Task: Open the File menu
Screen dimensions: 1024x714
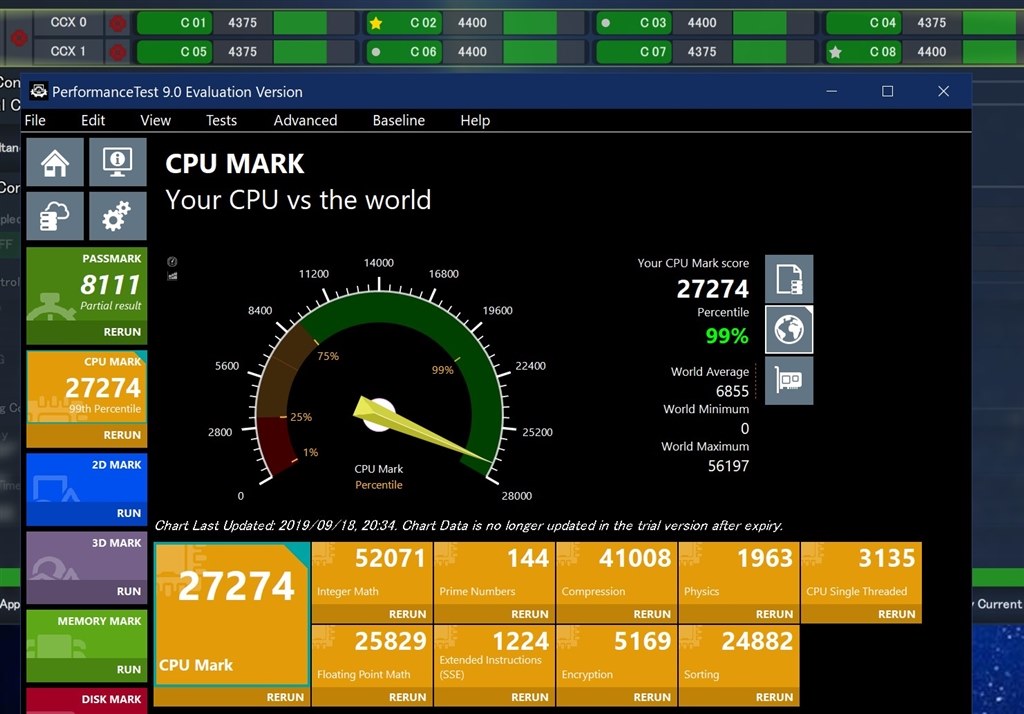Action: (x=35, y=120)
